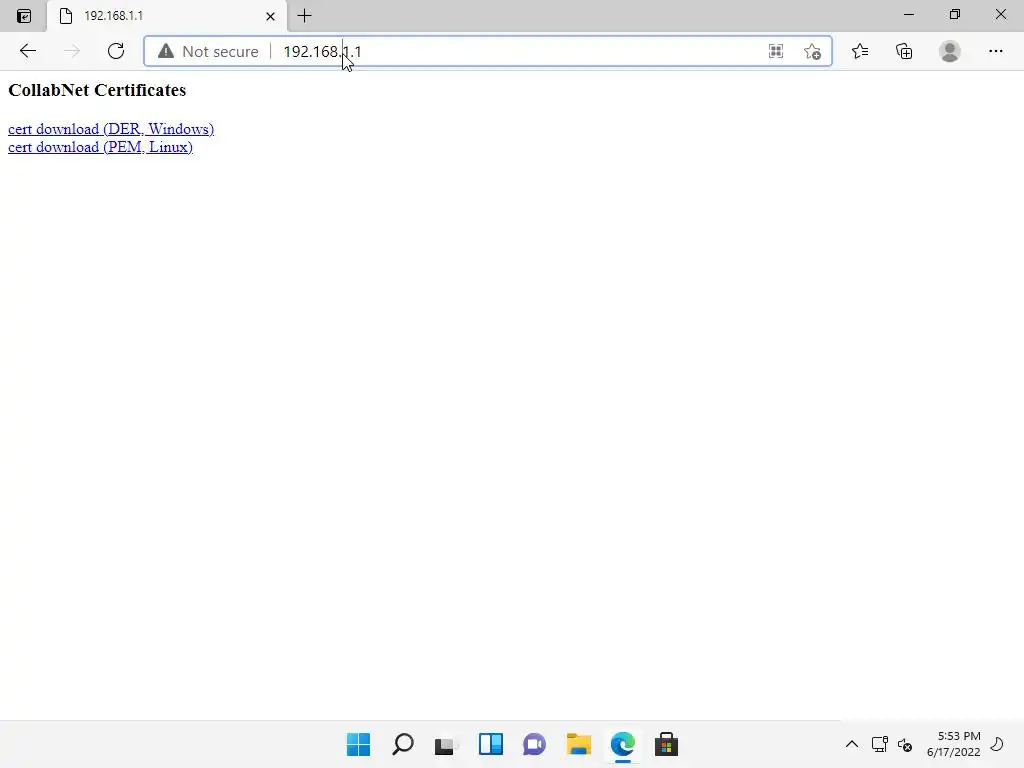This screenshot has width=1024, height=768.
Task: Open a new tab with the plus icon
Action: tap(304, 16)
